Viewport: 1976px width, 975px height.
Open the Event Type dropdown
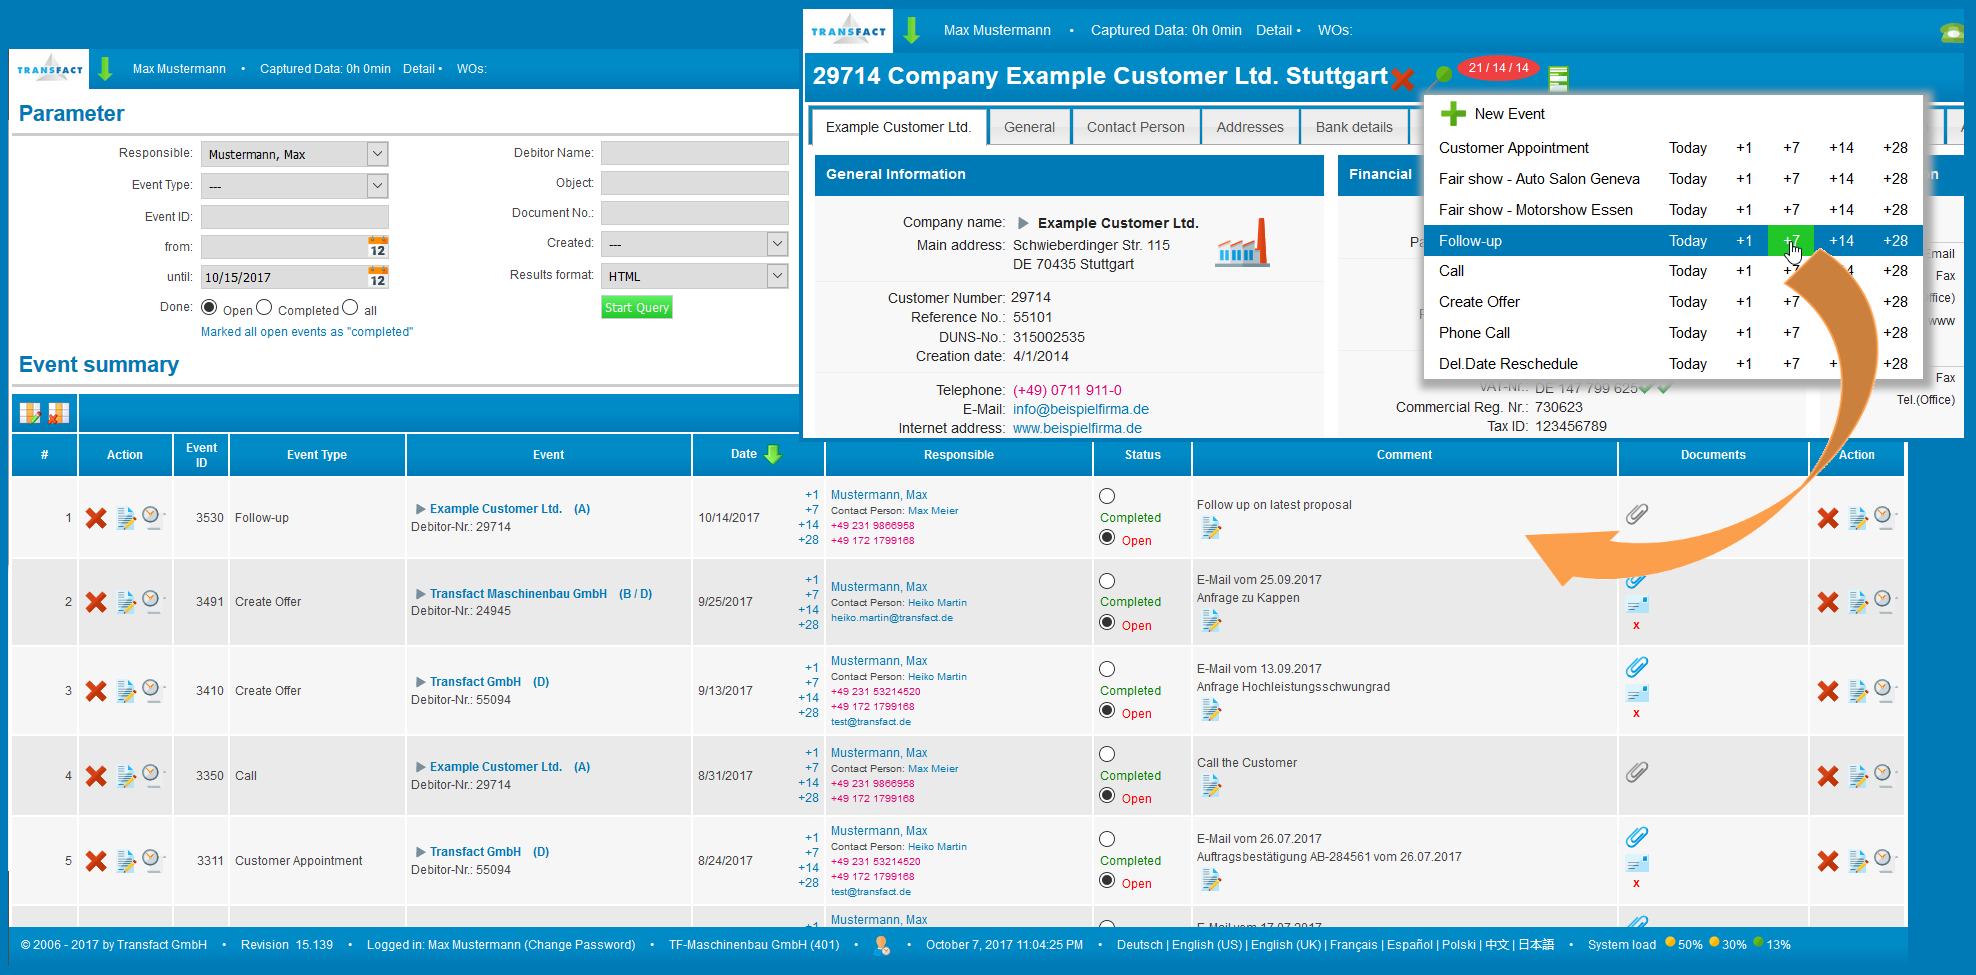click(x=294, y=185)
